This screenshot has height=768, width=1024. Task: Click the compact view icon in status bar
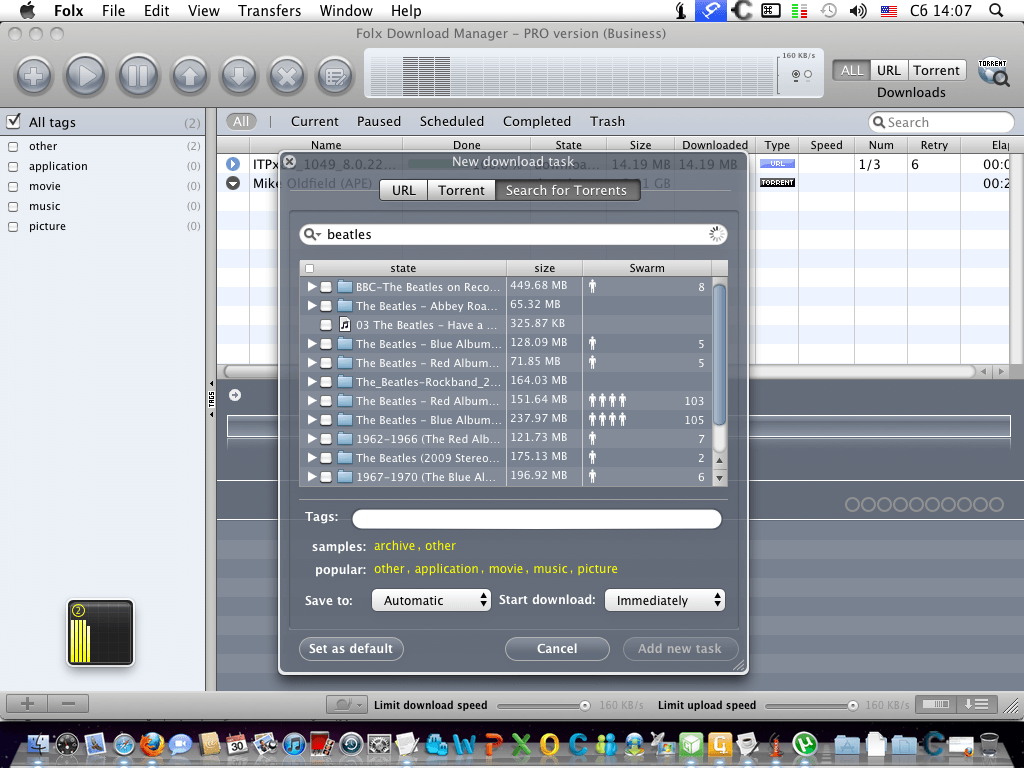click(936, 703)
